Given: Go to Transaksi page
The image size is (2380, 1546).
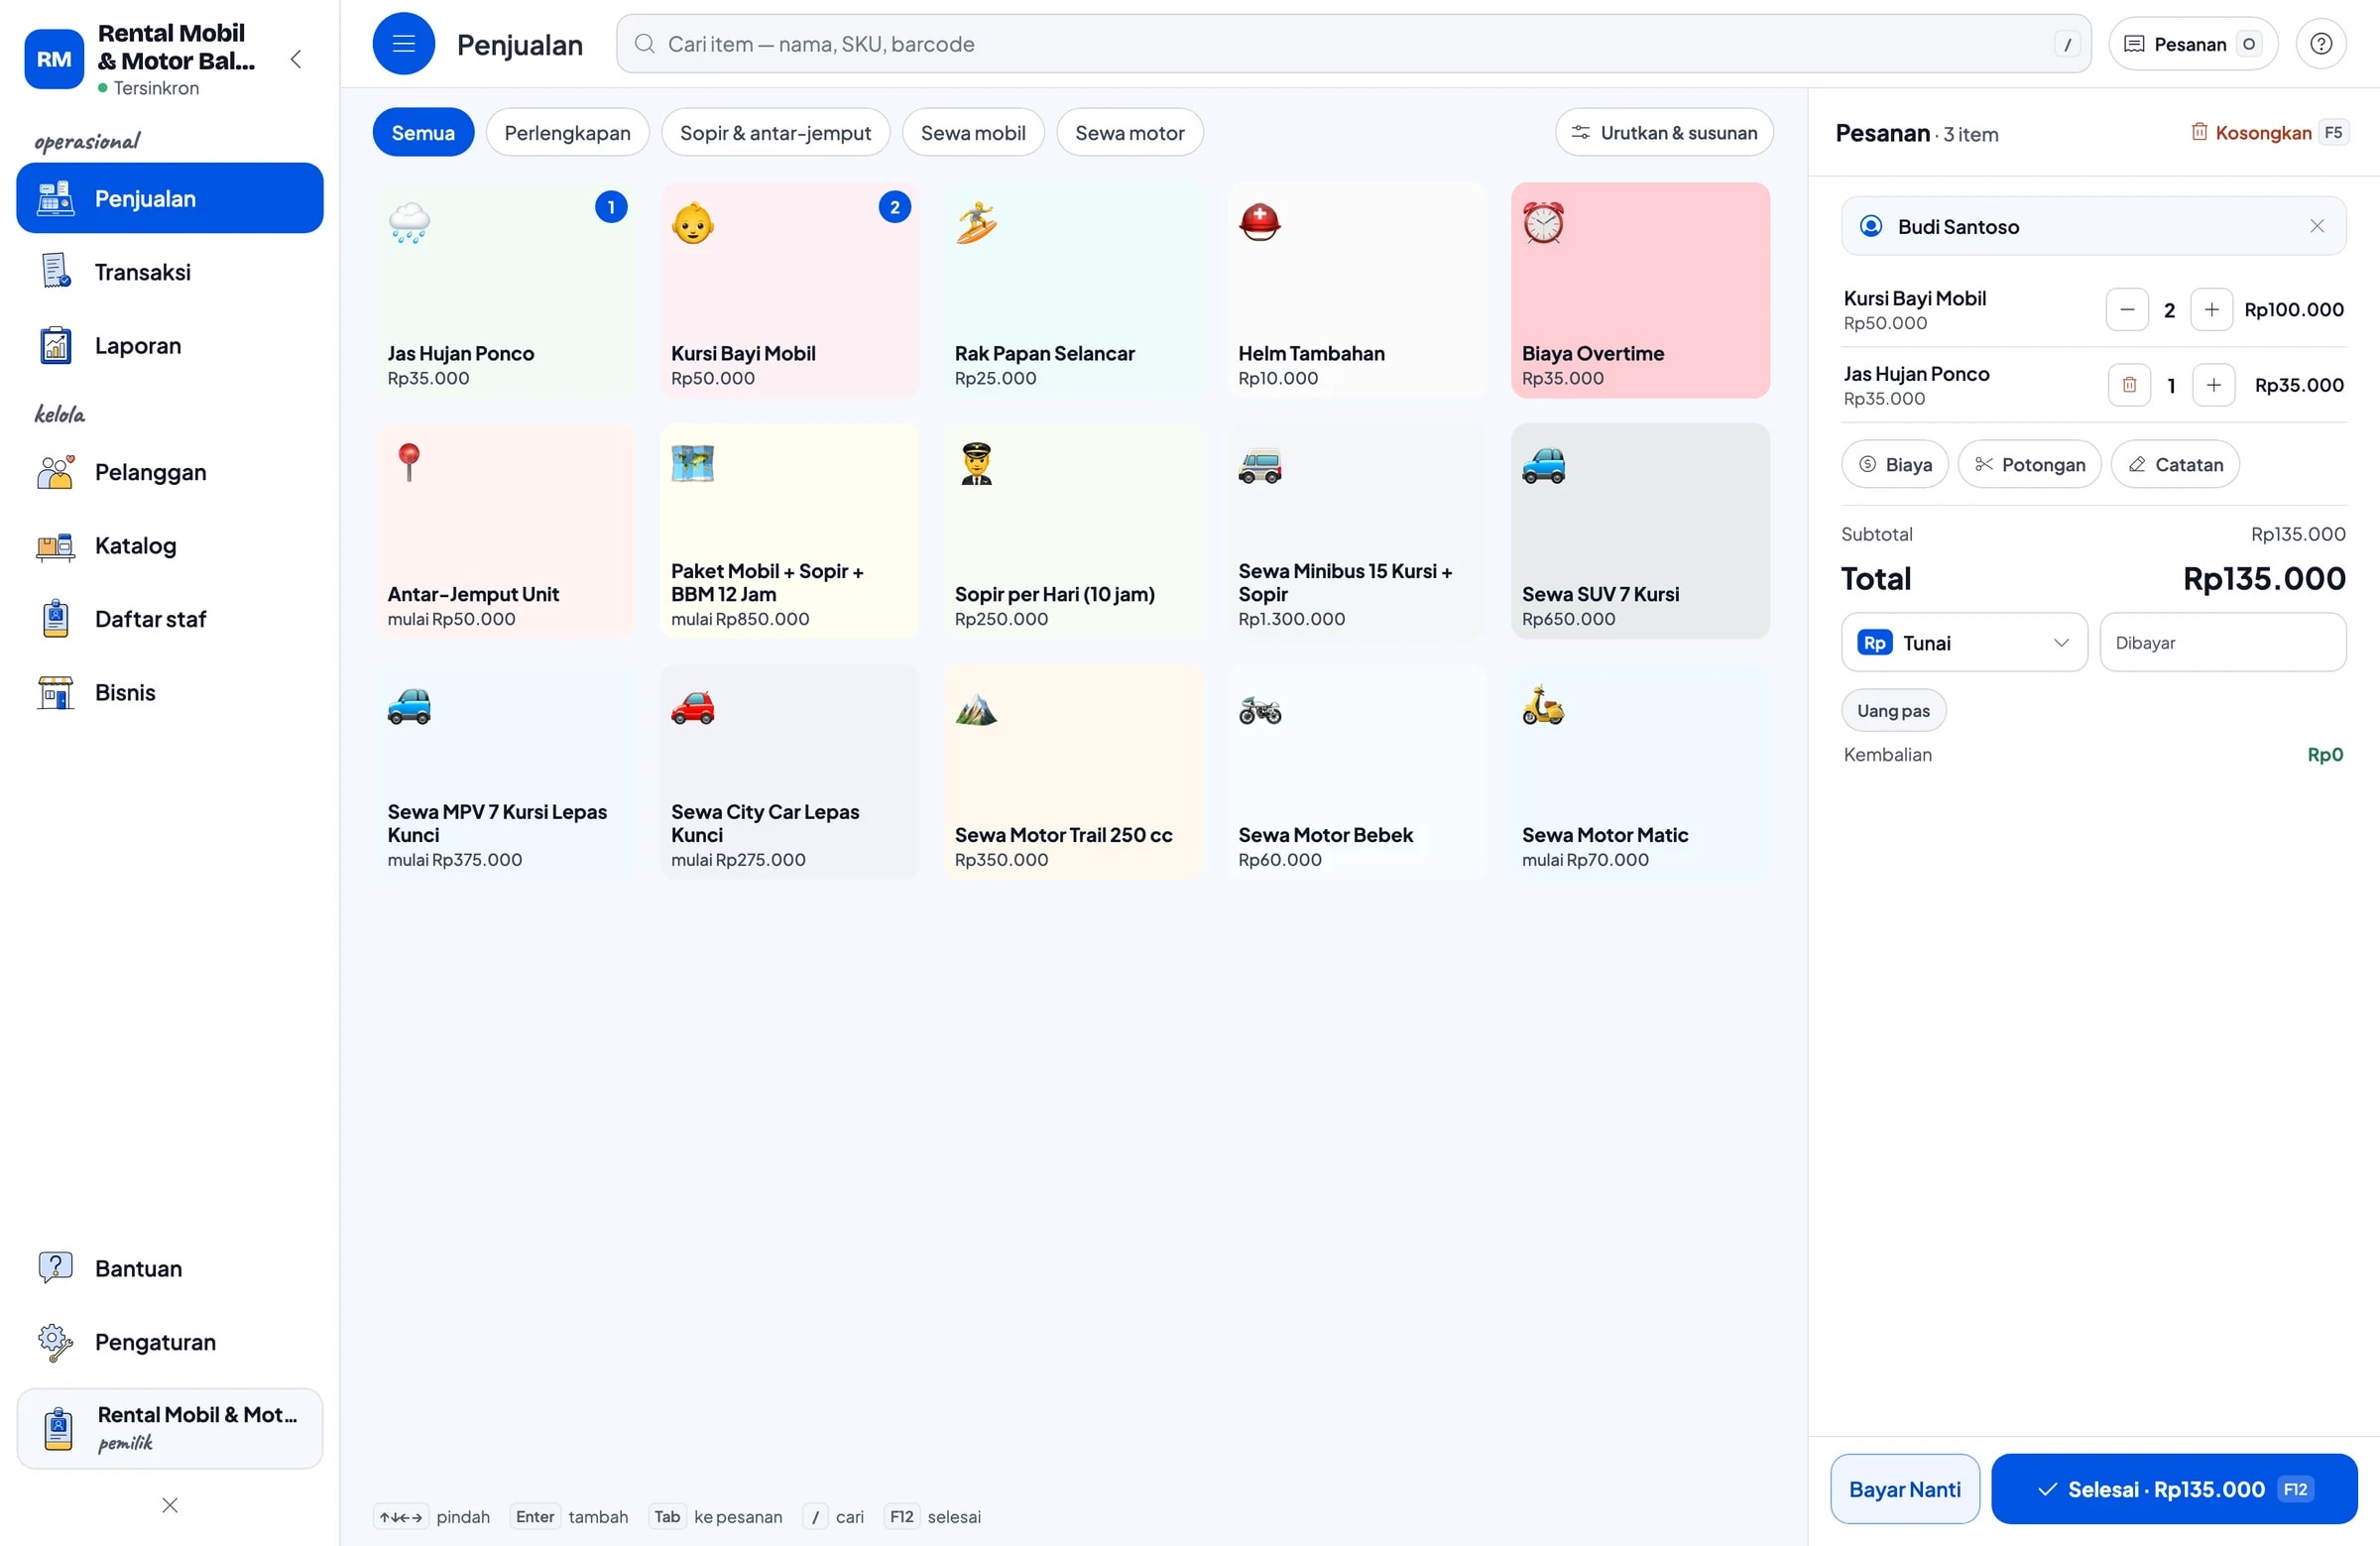Looking at the screenshot, I should (170, 272).
